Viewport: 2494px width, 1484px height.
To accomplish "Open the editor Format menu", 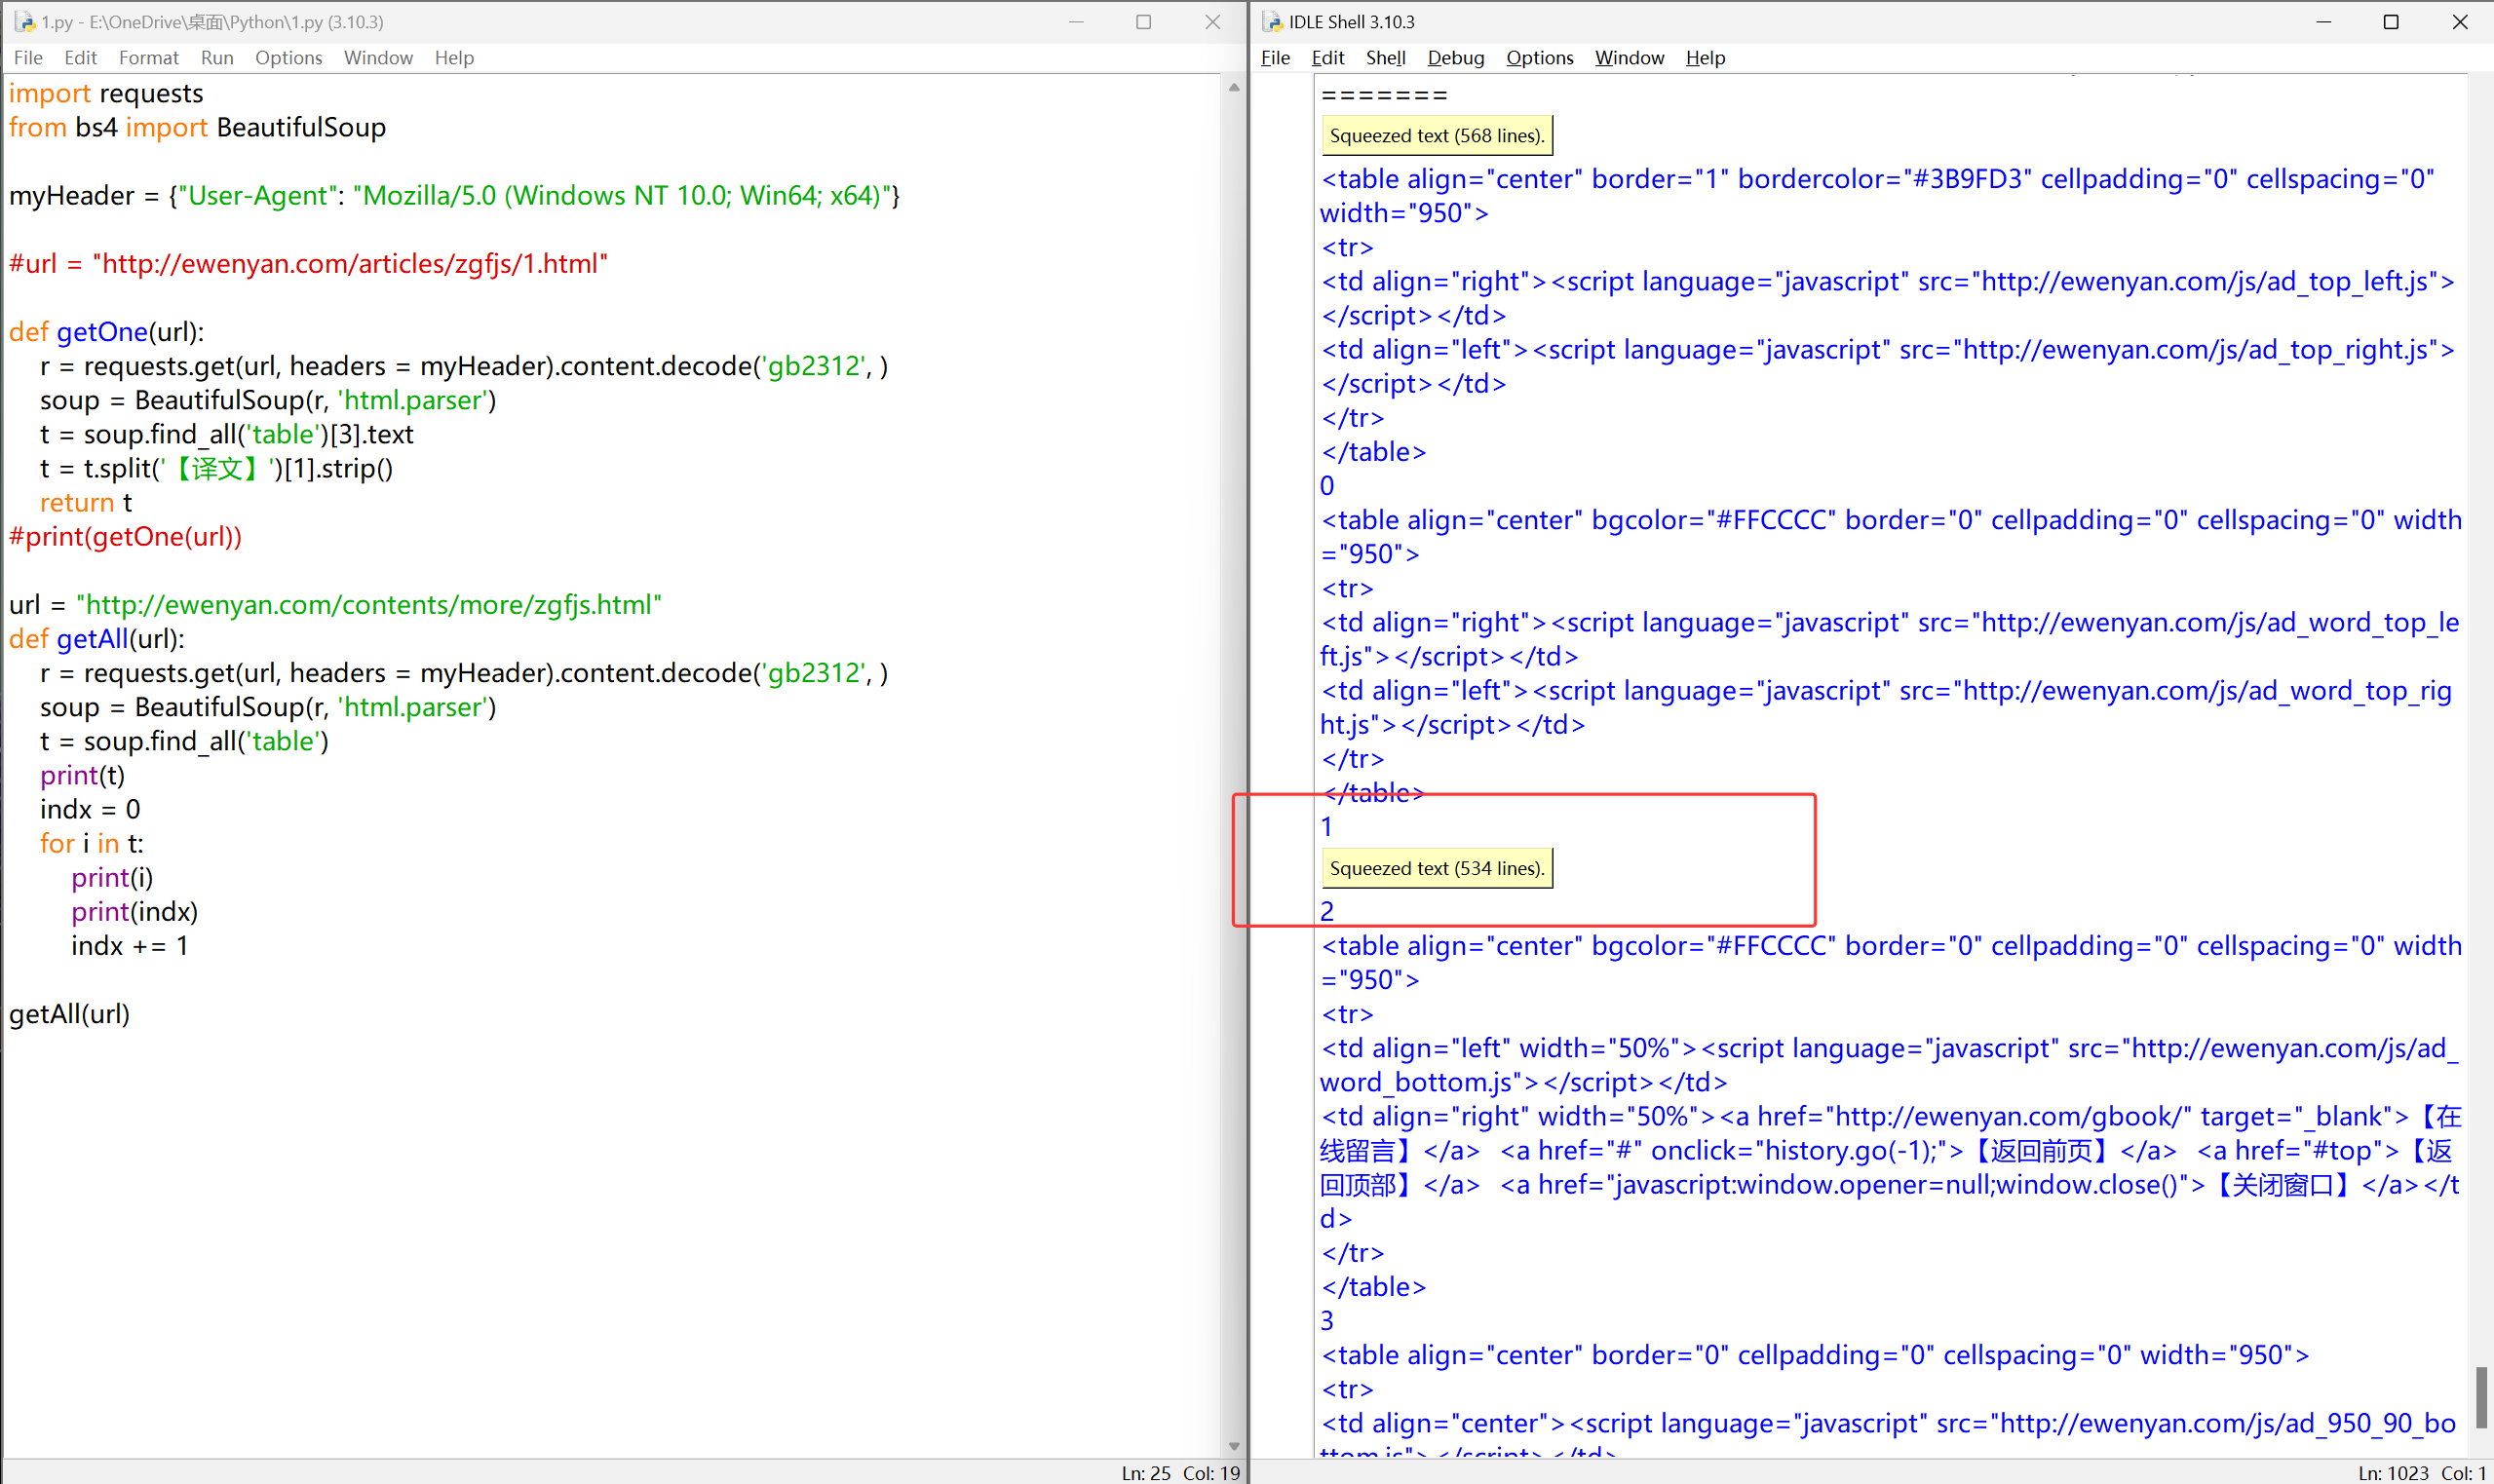I will click(x=148, y=58).
